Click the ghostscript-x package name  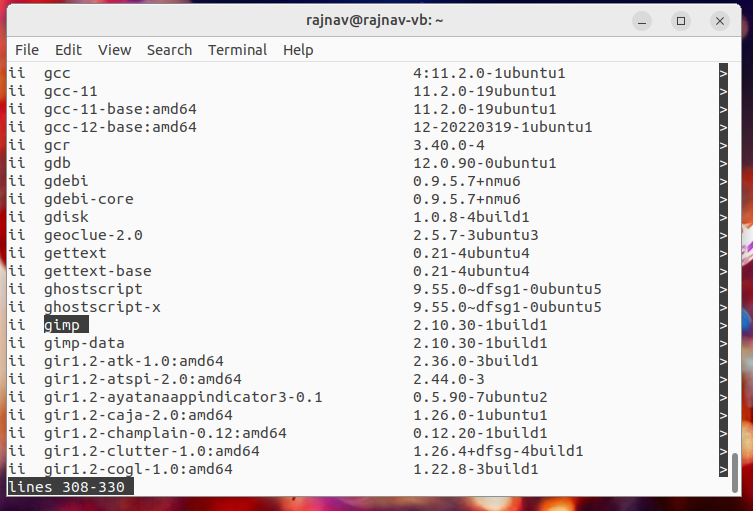click(x=102, y=307)
